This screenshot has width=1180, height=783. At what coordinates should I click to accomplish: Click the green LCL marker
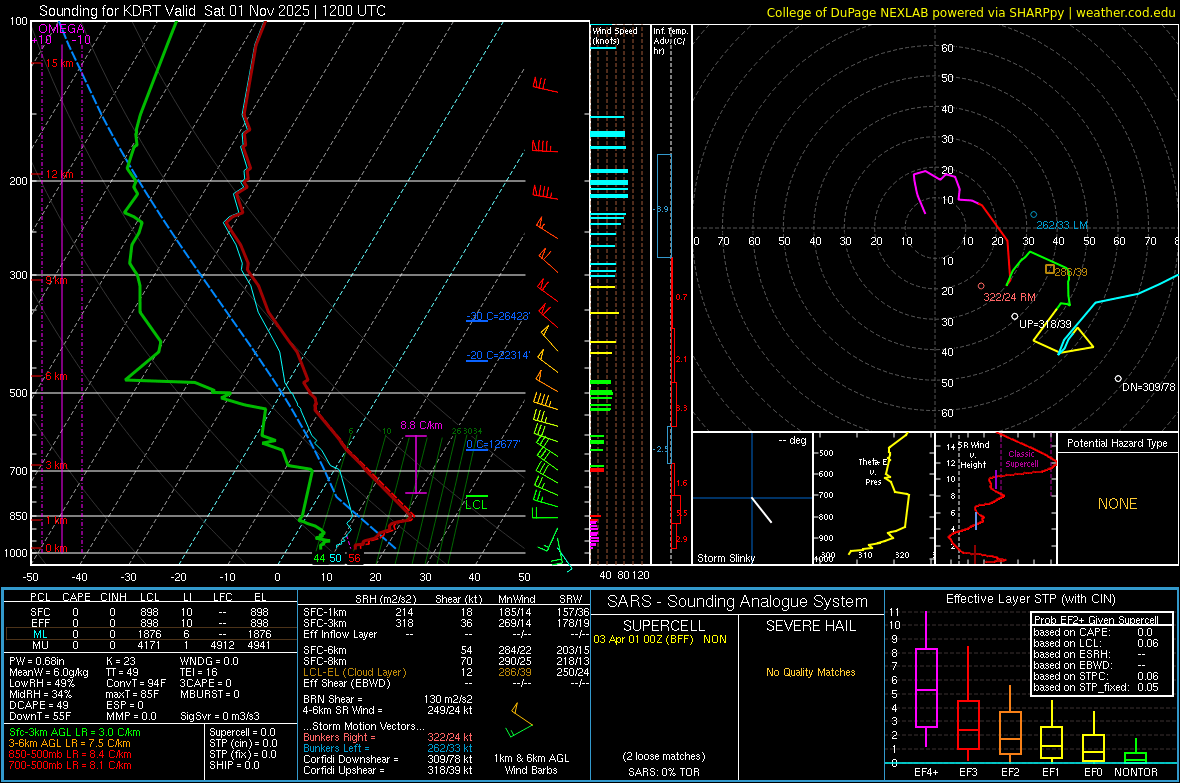coord(476,504)
